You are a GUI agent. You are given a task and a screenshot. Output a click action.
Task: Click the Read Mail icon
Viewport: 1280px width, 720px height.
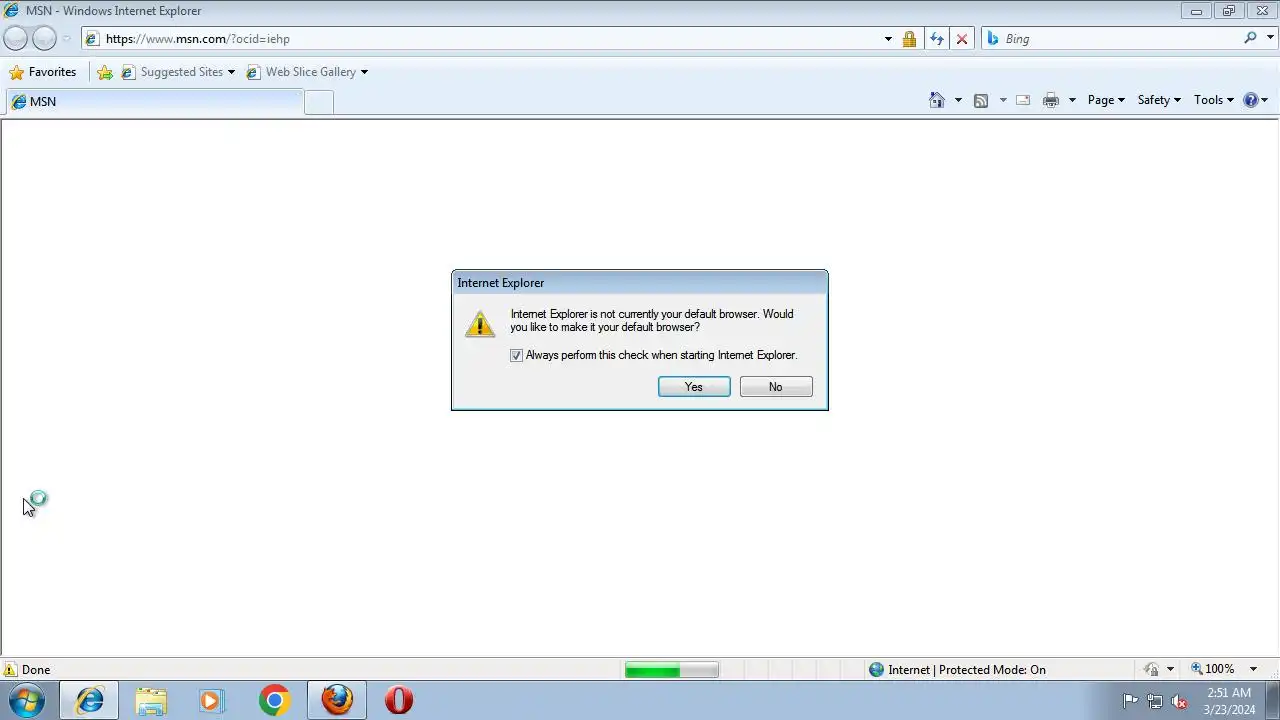1023,100
